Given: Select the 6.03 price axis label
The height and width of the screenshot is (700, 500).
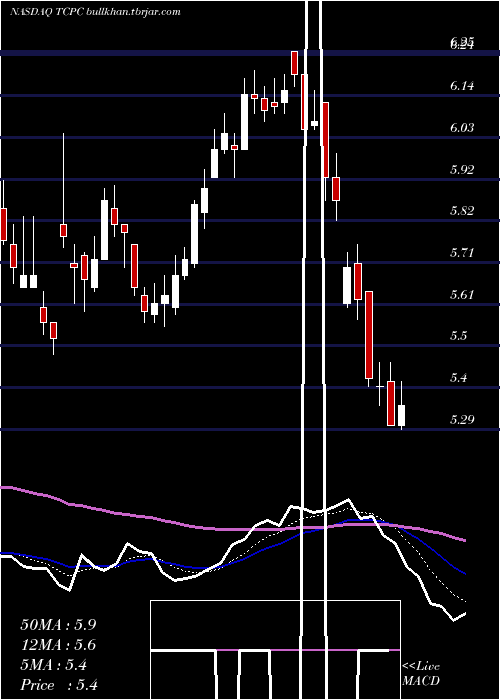Looking at the screenshot, I should coord(462,128).
